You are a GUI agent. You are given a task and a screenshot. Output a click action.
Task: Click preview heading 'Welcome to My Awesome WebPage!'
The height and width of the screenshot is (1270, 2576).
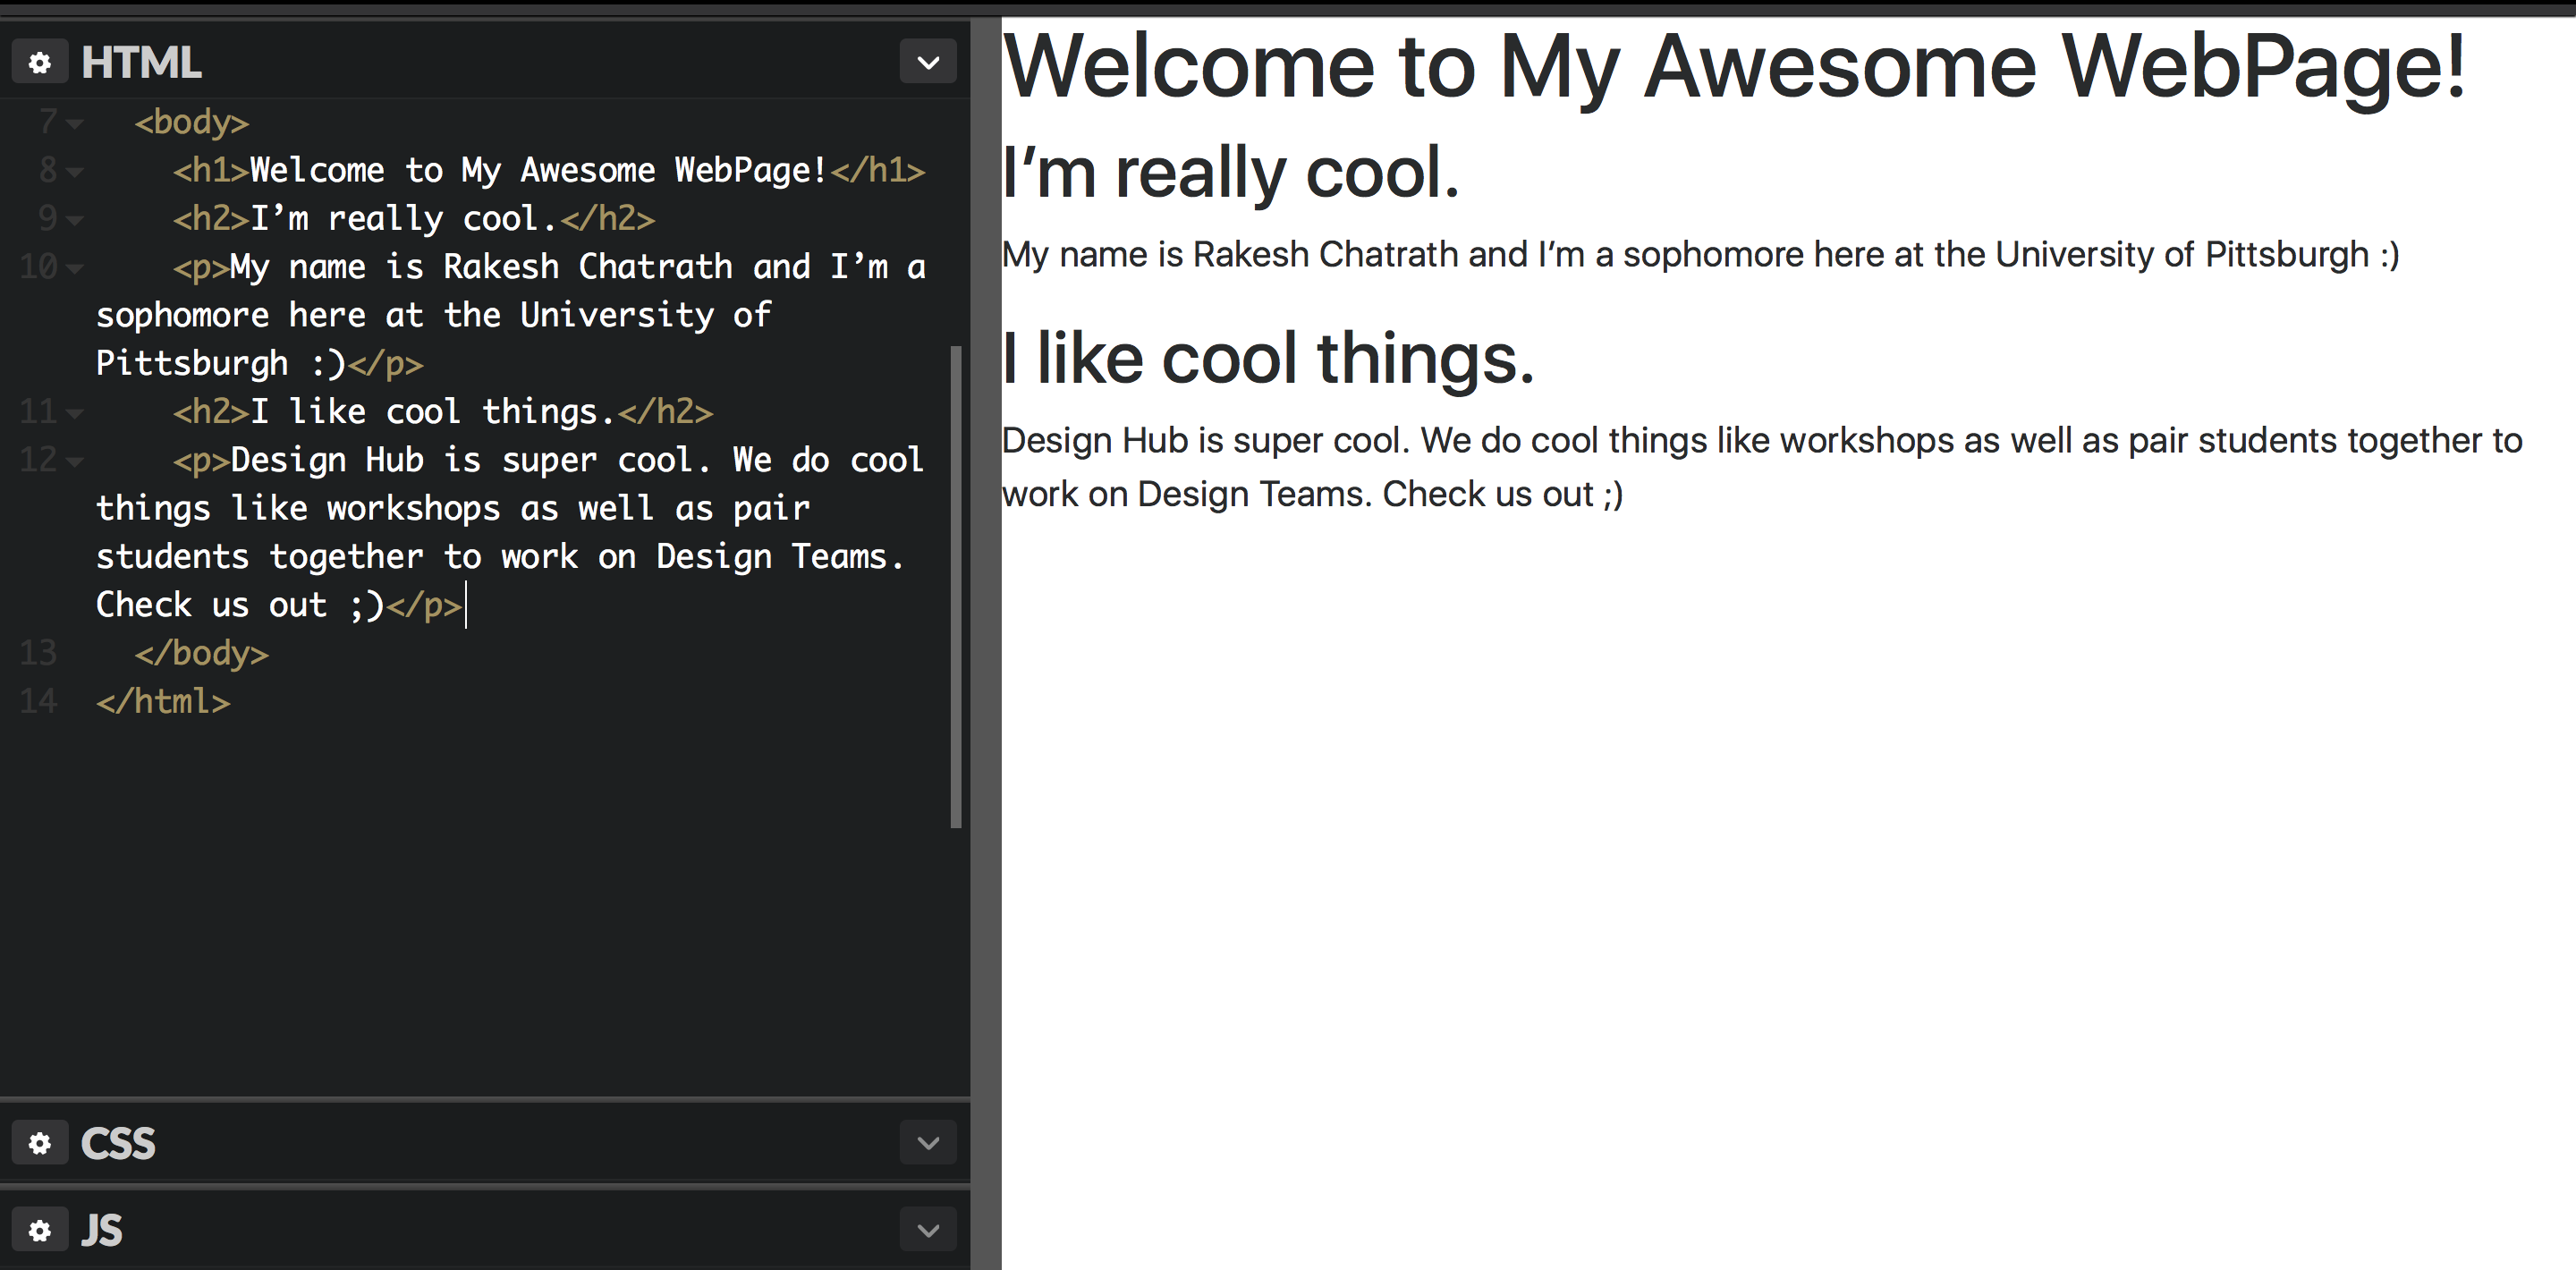[x=1735, y=66]
